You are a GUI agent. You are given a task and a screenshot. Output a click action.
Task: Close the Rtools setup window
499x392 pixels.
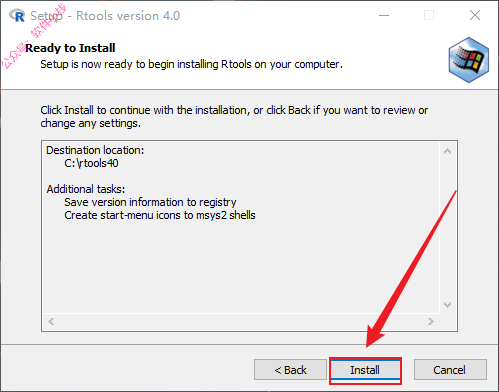(475, 15)
